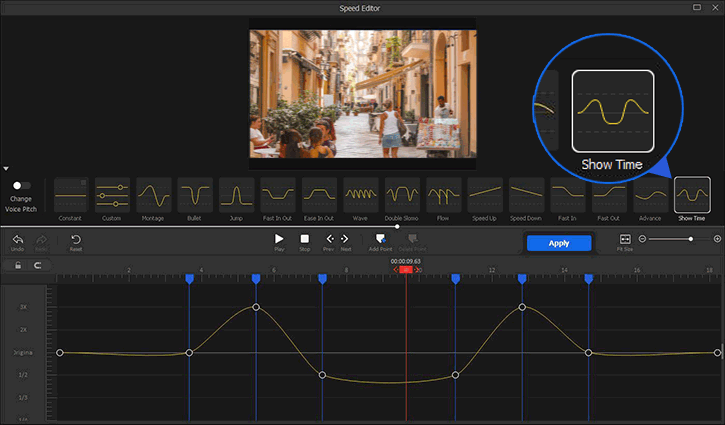Select the Custom speed preset
Image resolution: width=725 pixels, height=425 pixels.
[x=112, y=195]
